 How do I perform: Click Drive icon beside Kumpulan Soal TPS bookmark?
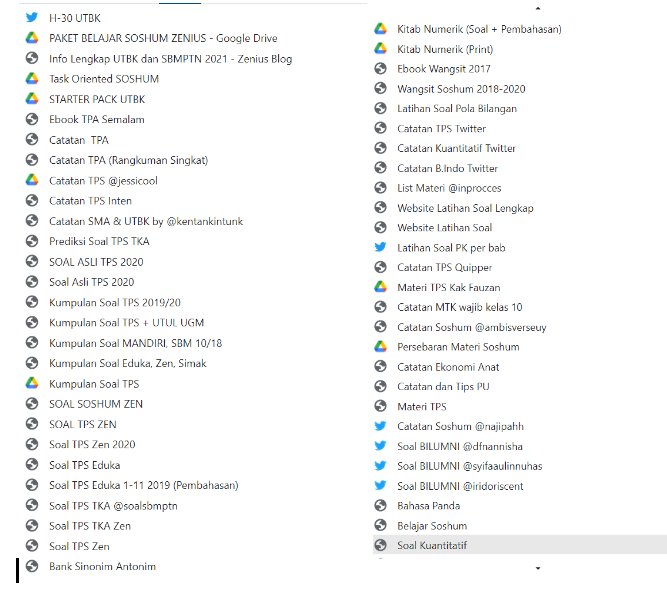tap(32, 383)
